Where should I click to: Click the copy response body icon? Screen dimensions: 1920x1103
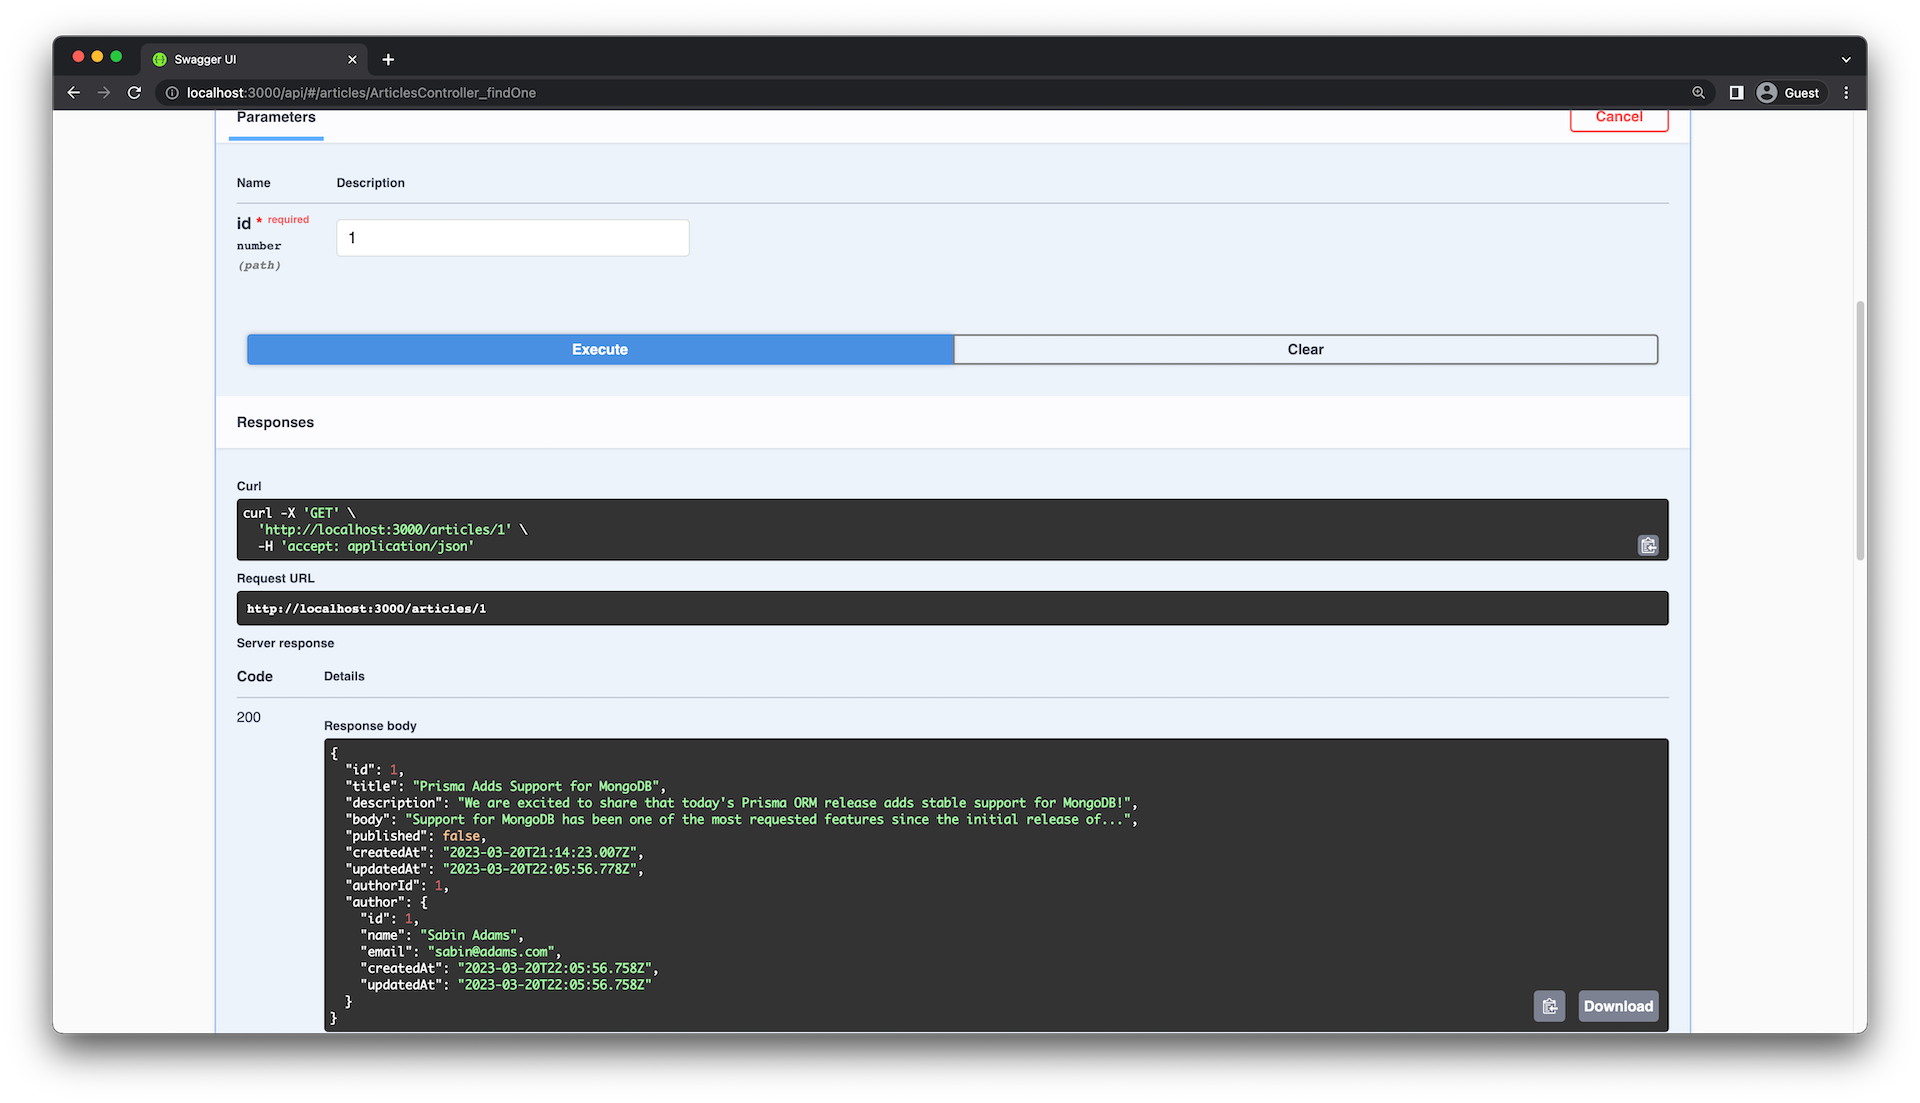(1549, 1005)
